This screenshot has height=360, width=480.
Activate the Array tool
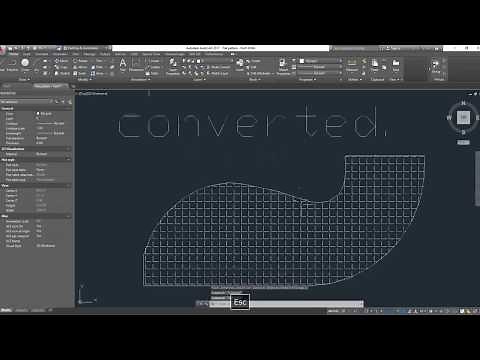99,73
